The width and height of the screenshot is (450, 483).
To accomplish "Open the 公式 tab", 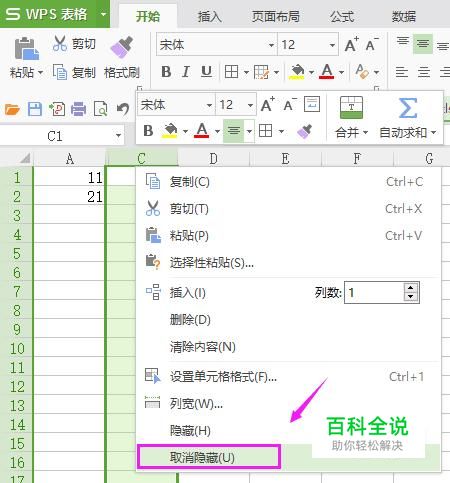I will [342, 16].
